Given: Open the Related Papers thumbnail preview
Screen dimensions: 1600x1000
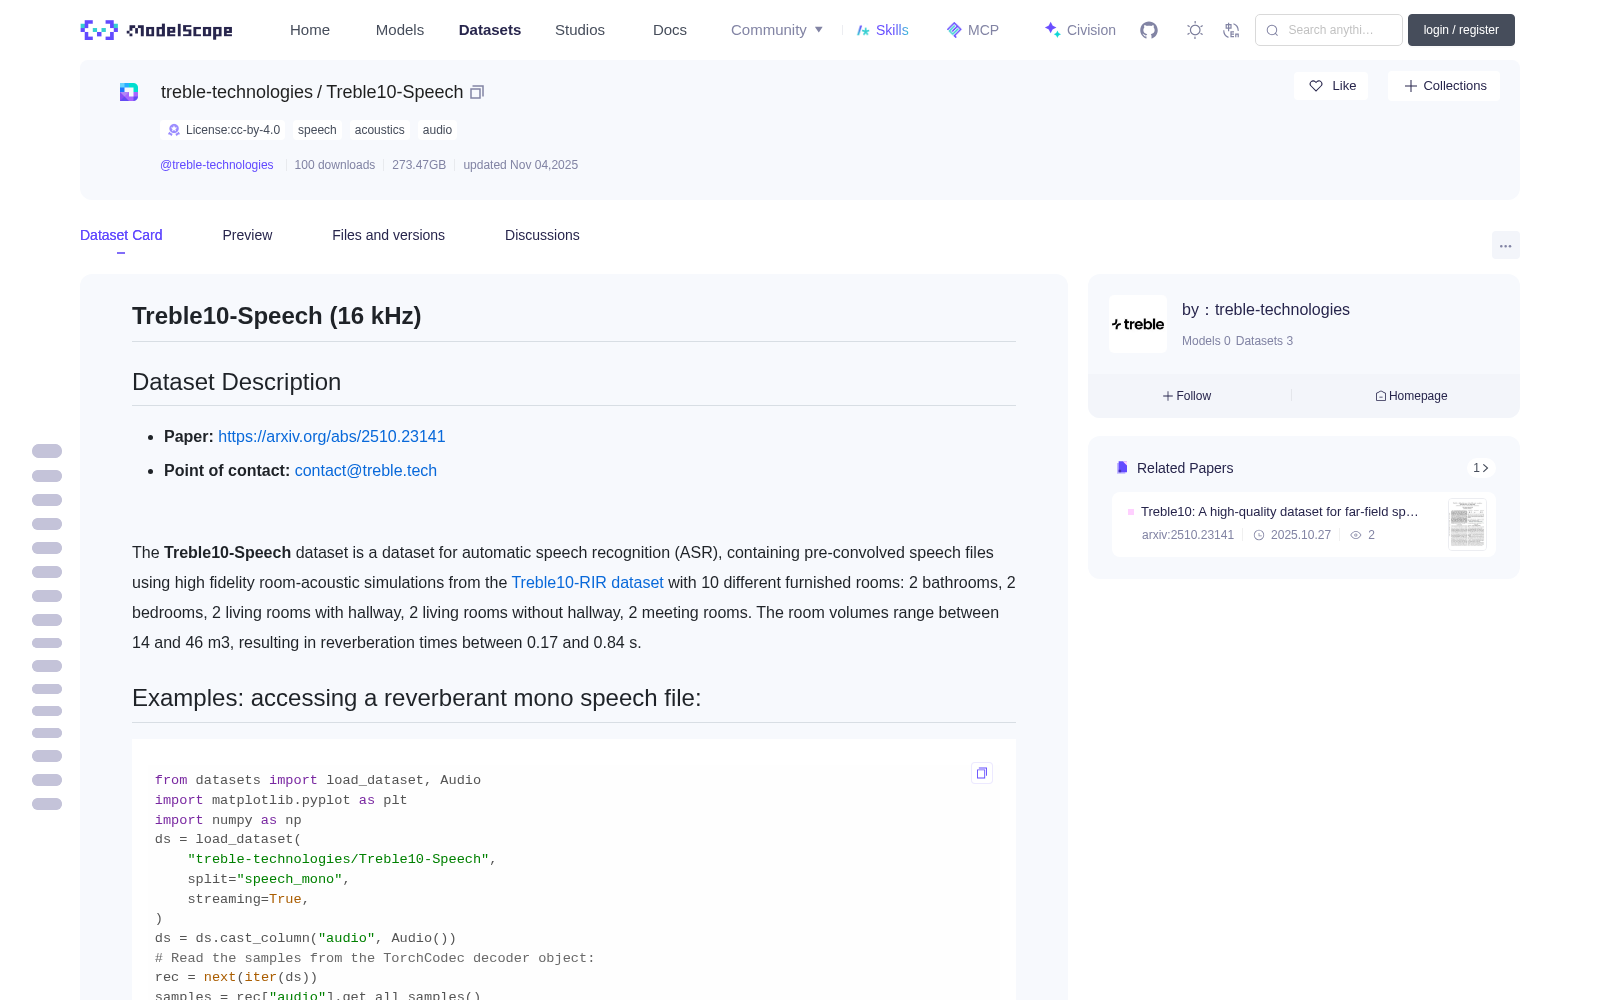Looking at the screenshot, I should (x=1467, y=524).
